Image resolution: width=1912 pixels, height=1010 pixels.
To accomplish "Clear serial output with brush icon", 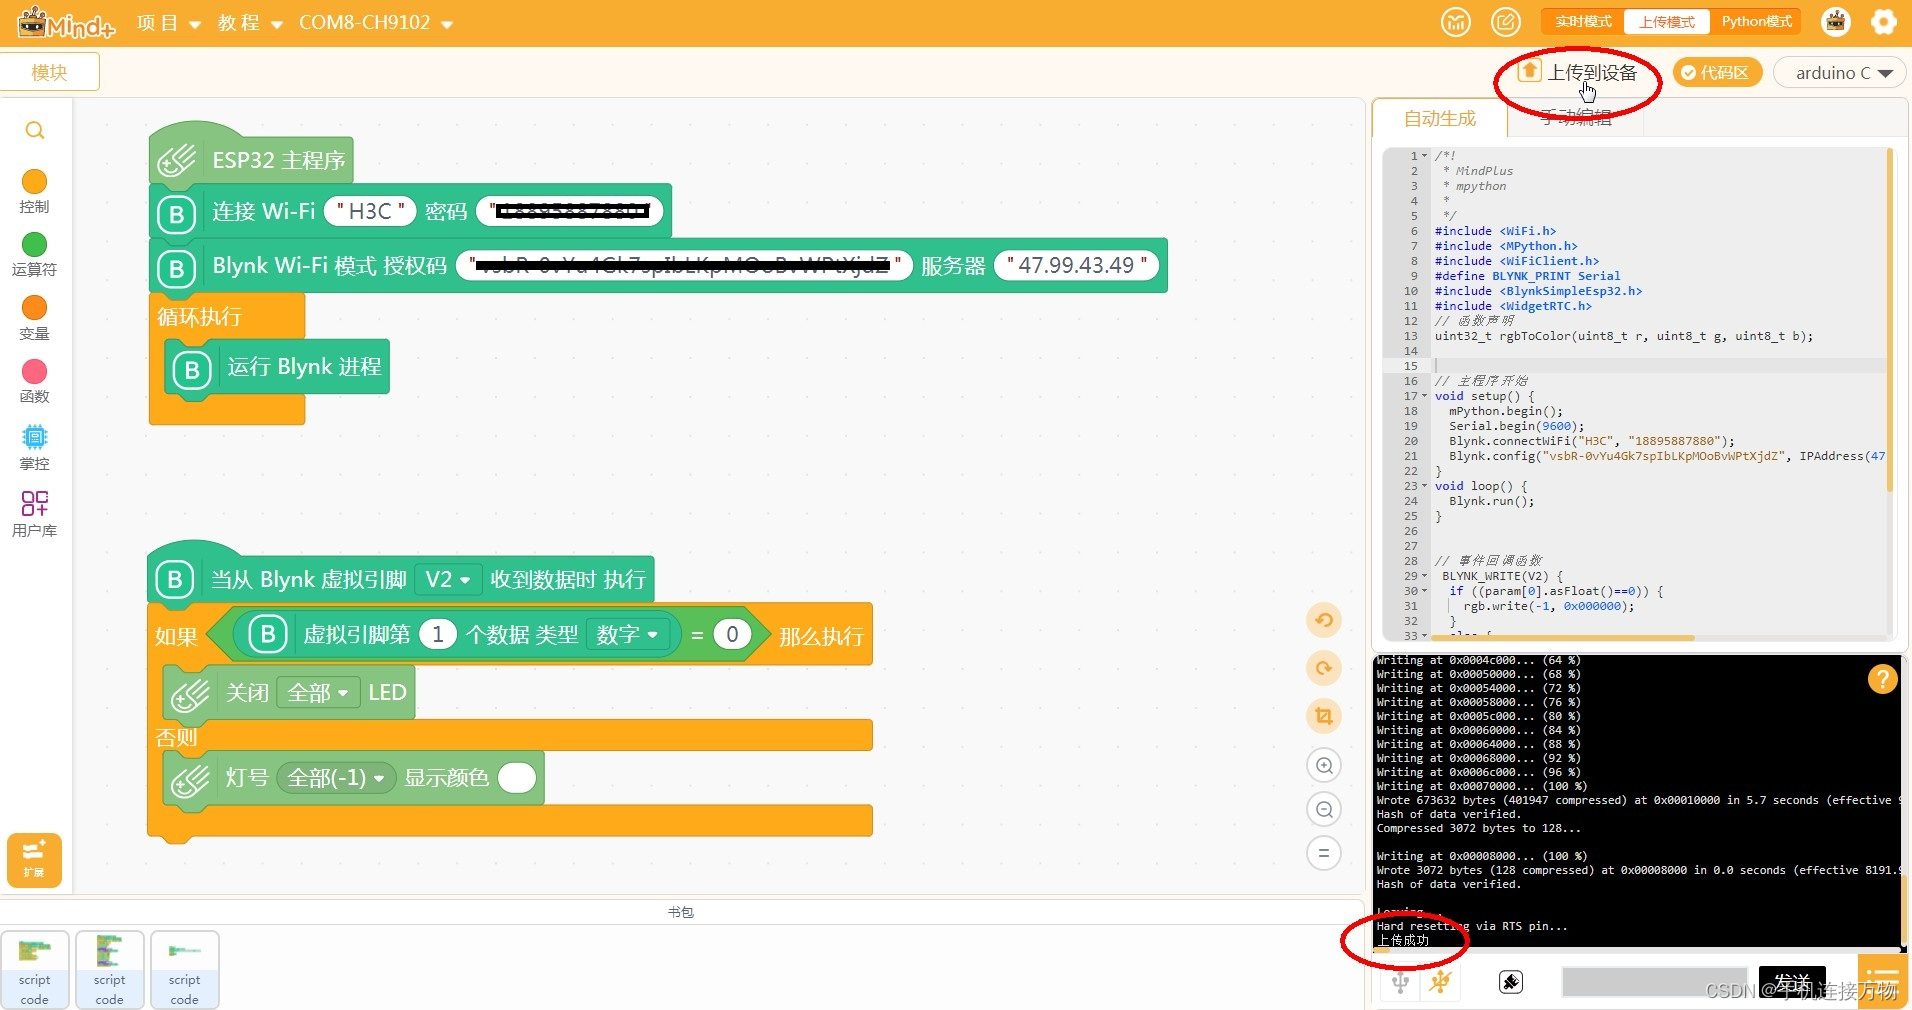I will [1511, 982].
